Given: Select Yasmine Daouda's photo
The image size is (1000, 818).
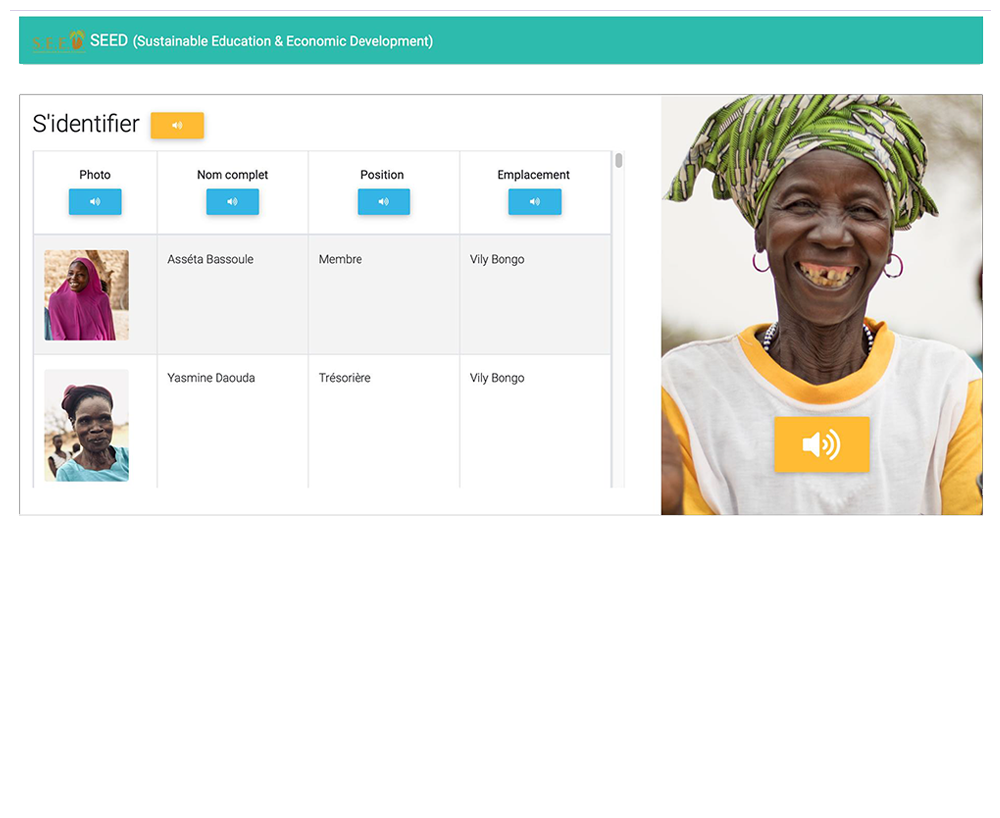Looking at the screenshot, I should pyautogui.click(x=86, y=425).
